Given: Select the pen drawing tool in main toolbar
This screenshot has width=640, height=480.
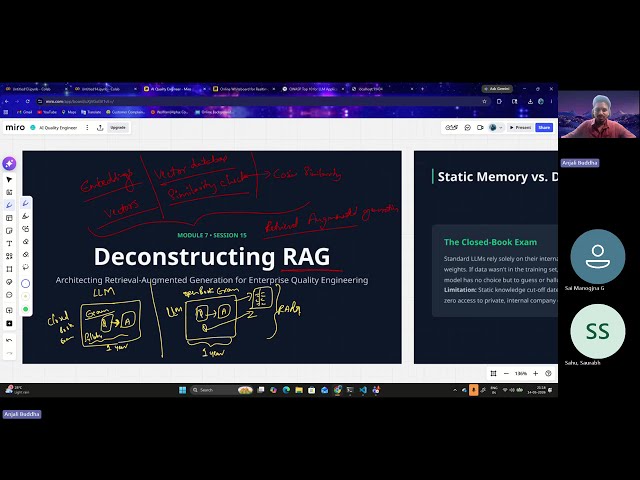Looking at the screenshot, I should point(9,205).
